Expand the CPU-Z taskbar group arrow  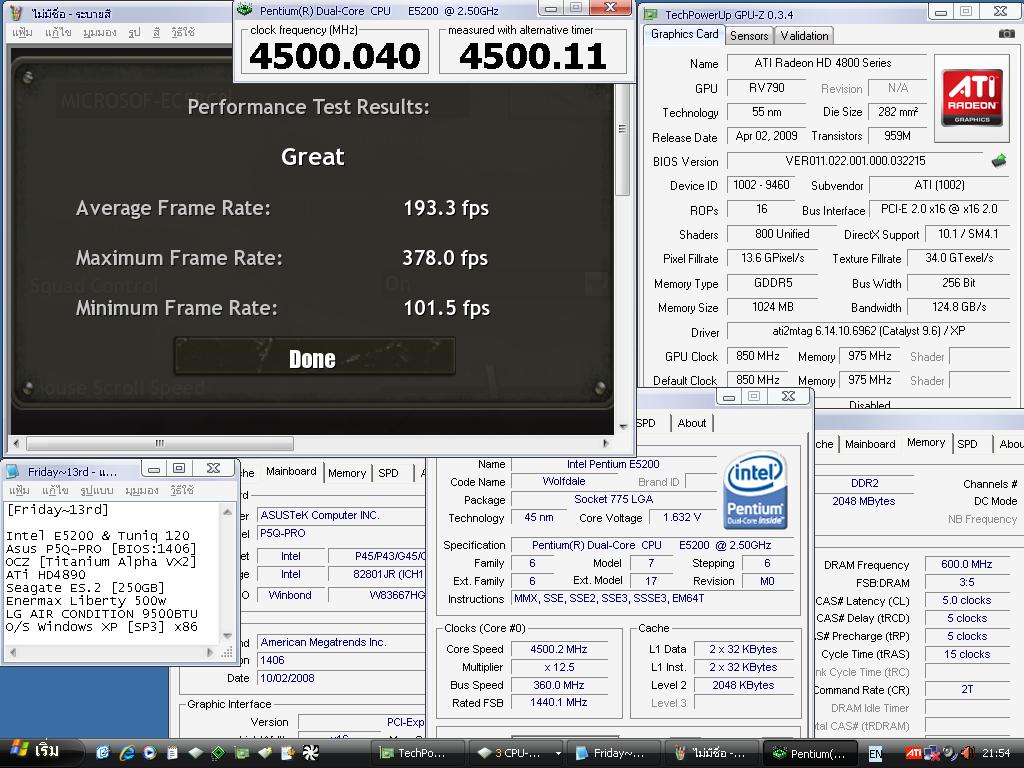pos(558,753)
